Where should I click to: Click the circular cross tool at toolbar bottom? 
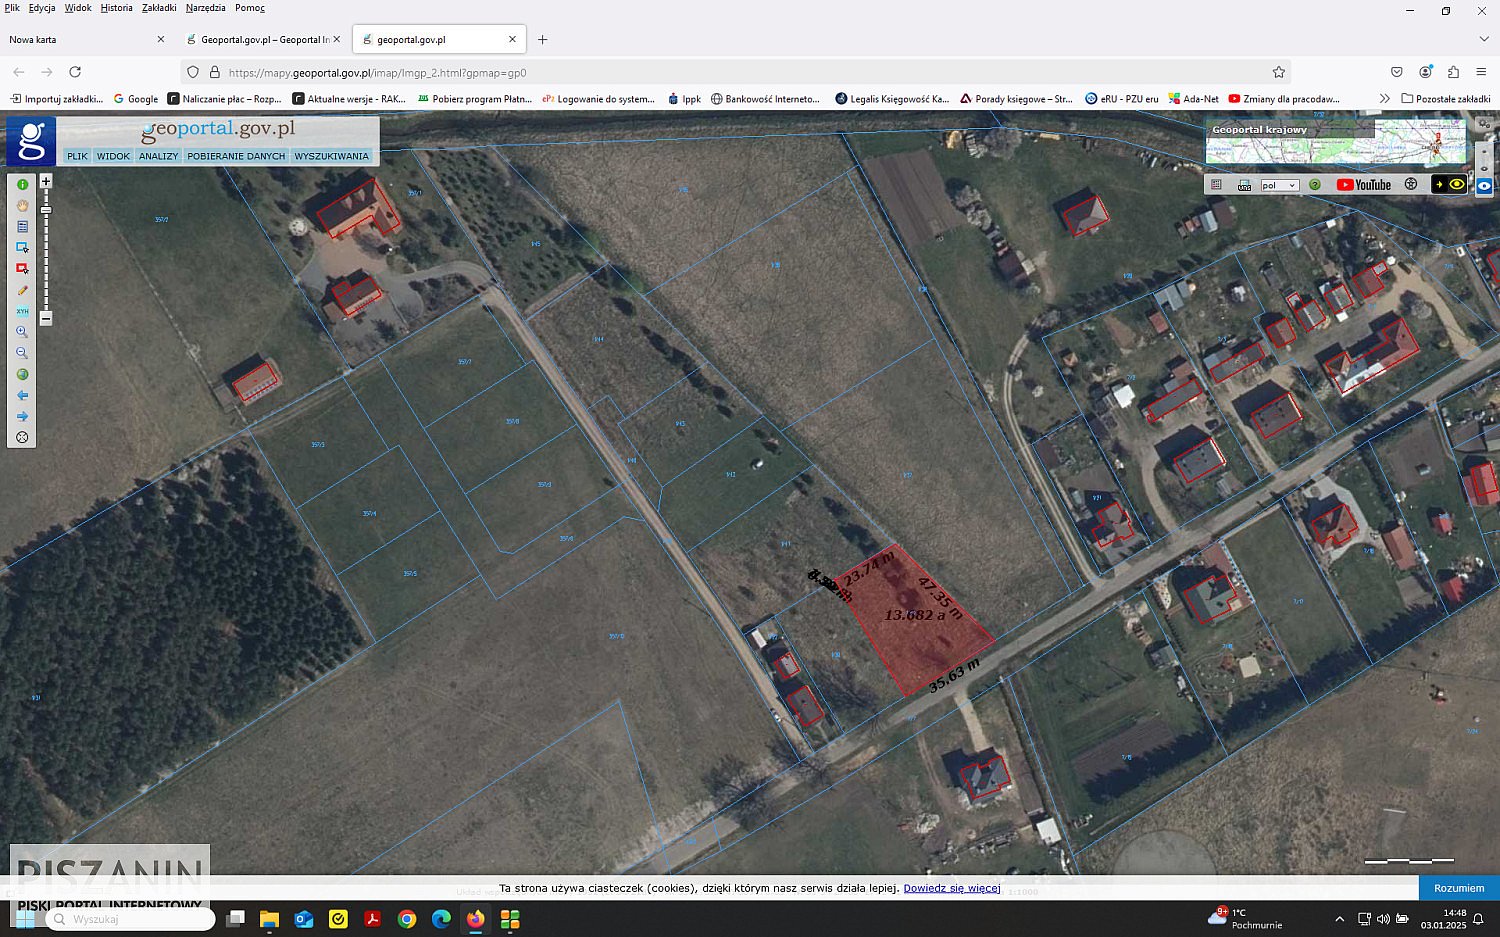(22, 437)
